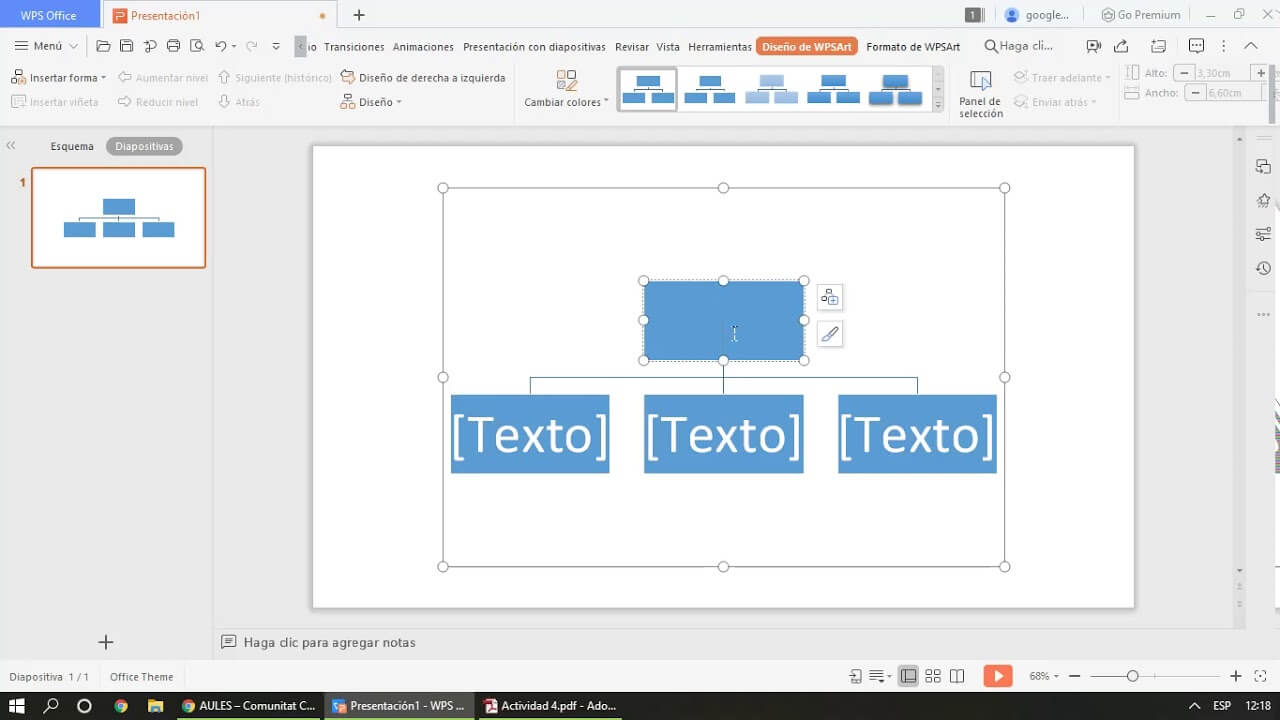
Task: Click the undo arrow icon
Action: pyautogui.click(x=221, y=46)
